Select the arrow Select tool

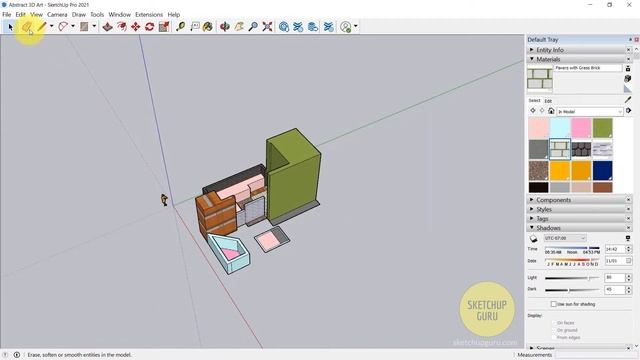(10, 27)
